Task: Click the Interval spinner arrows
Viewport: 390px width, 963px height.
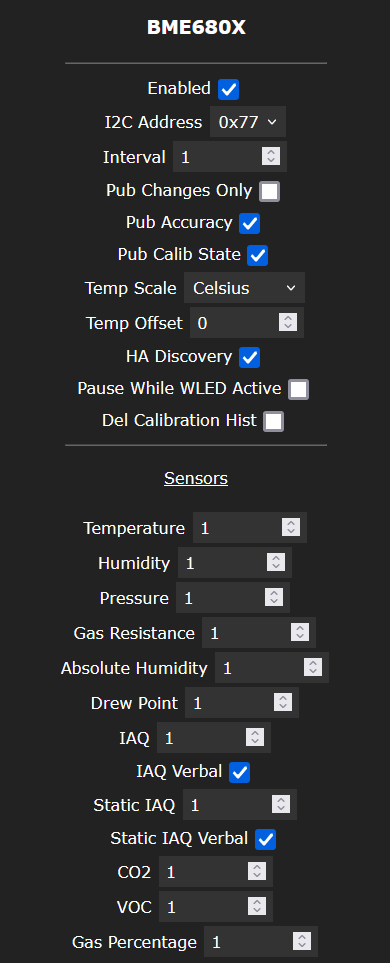Action: point(271,156)
